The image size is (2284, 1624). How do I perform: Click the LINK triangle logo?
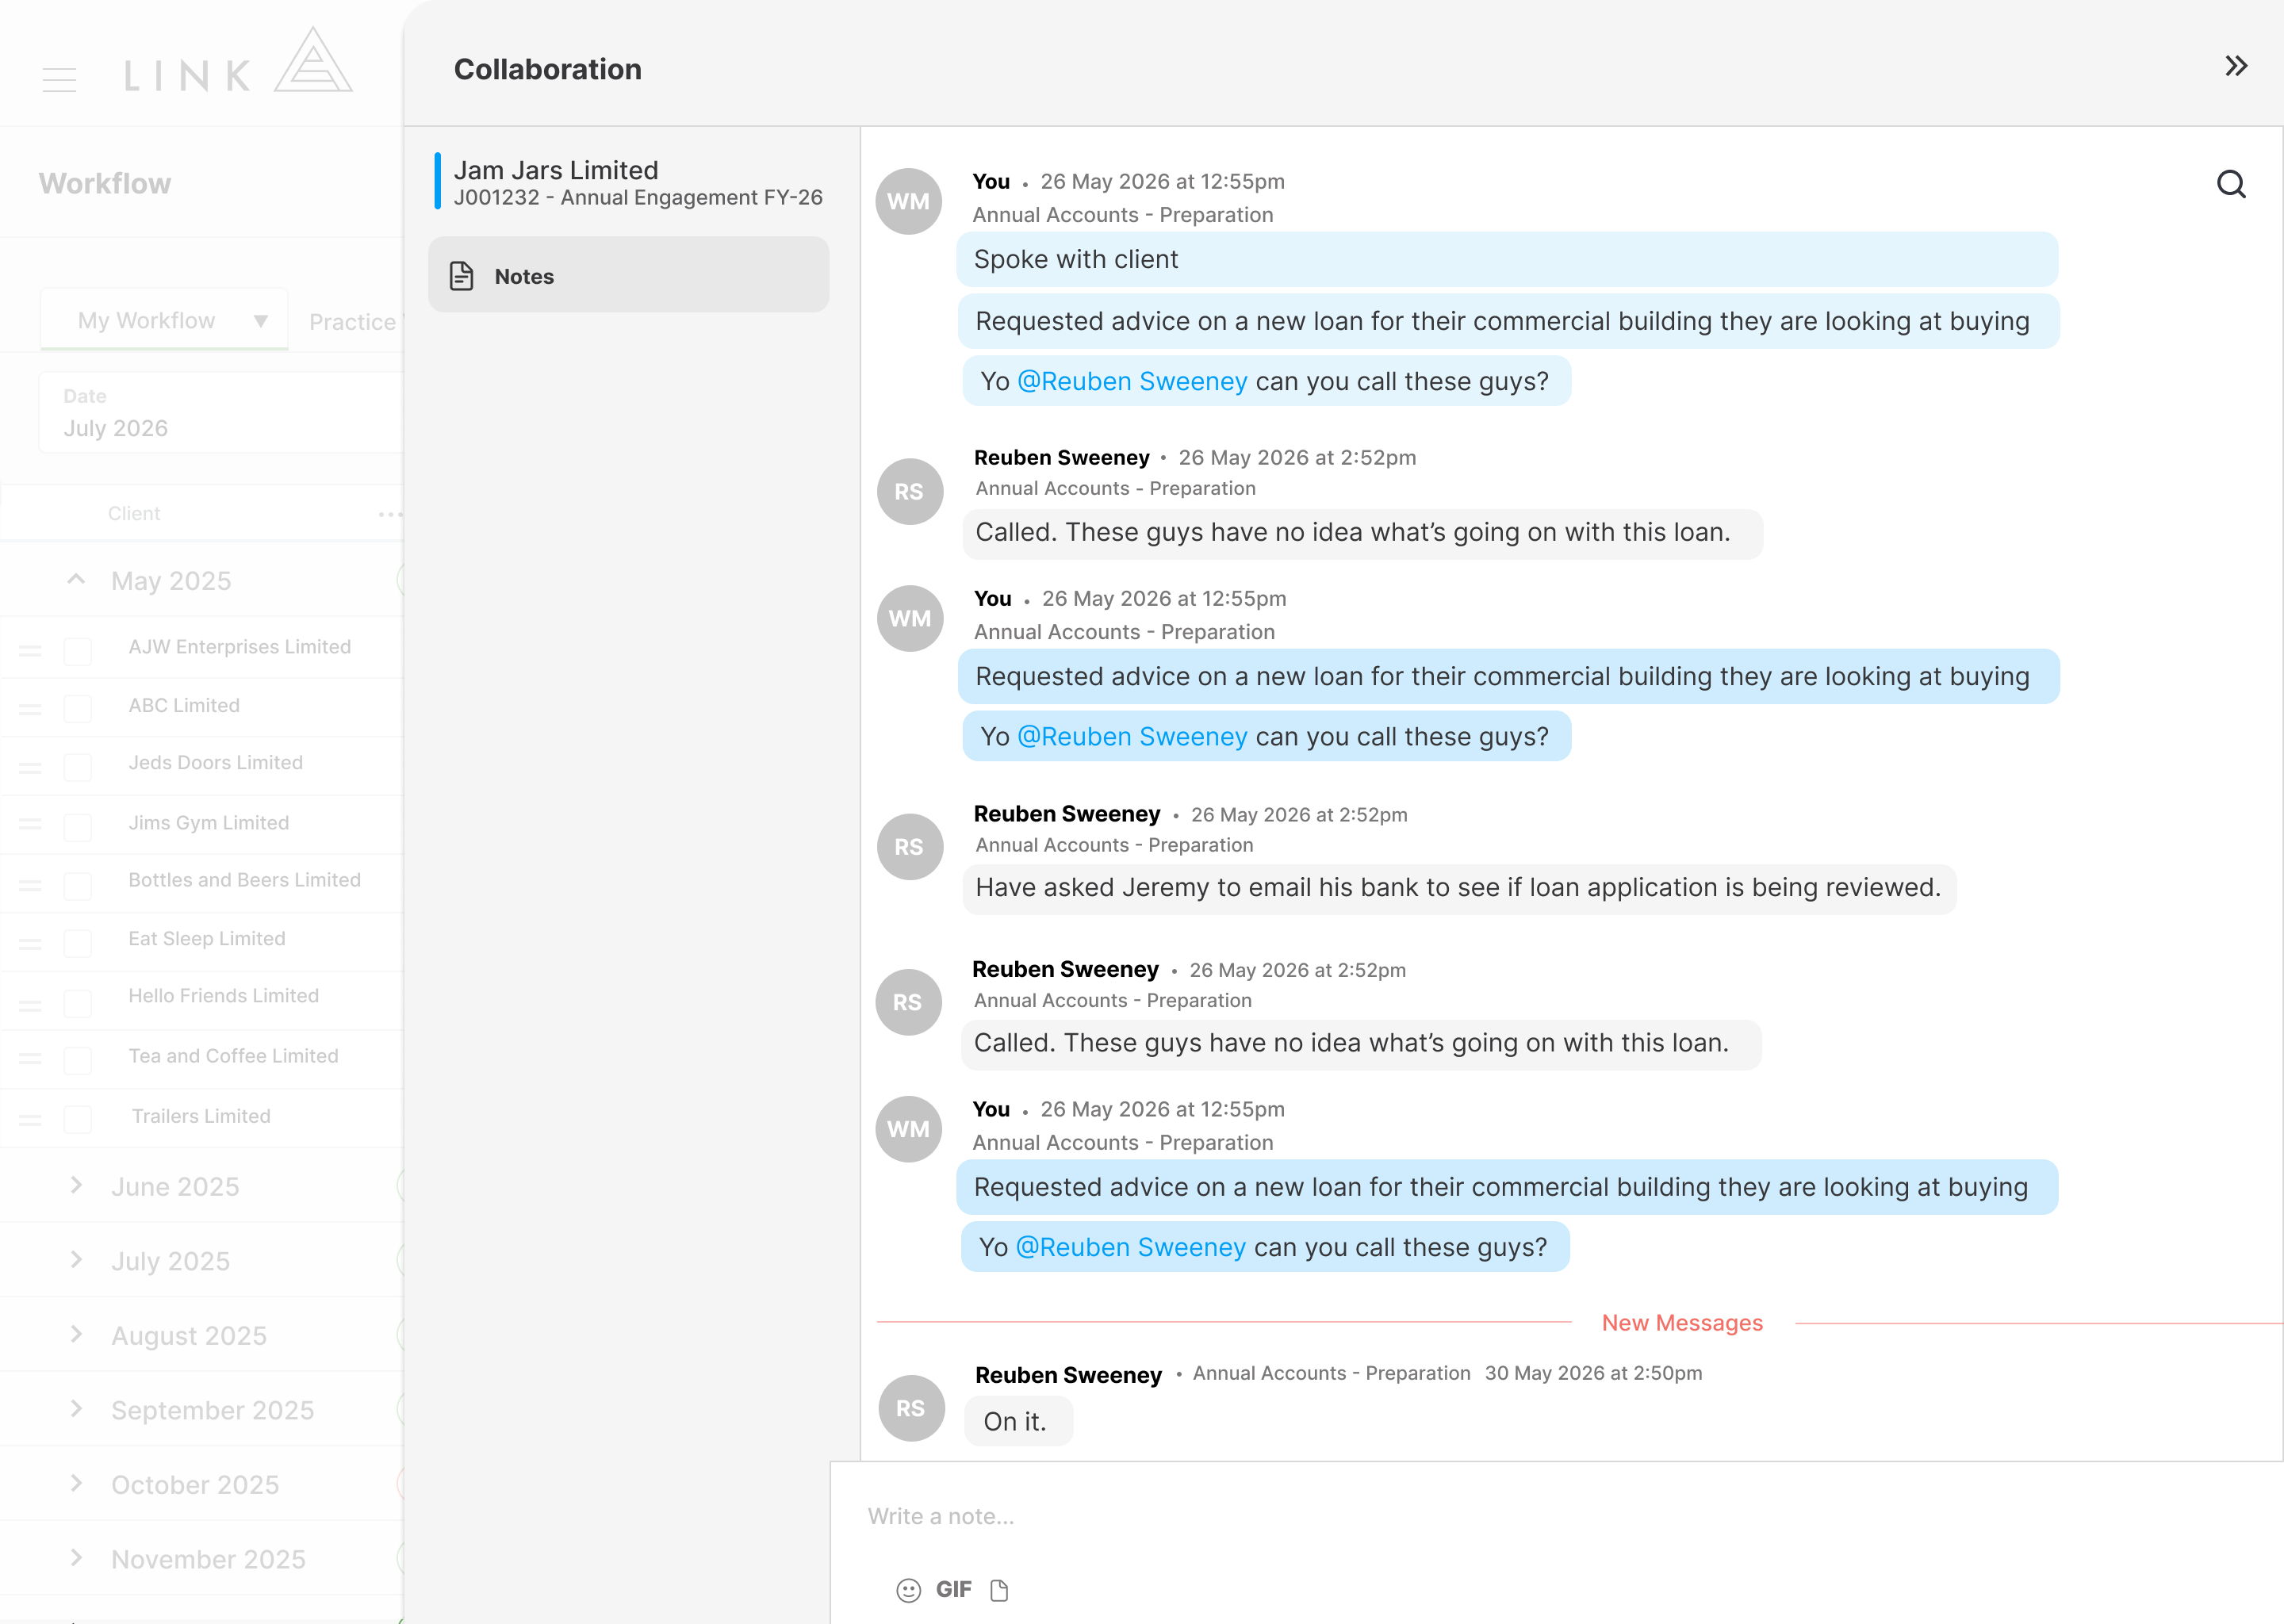click(313, 60)
